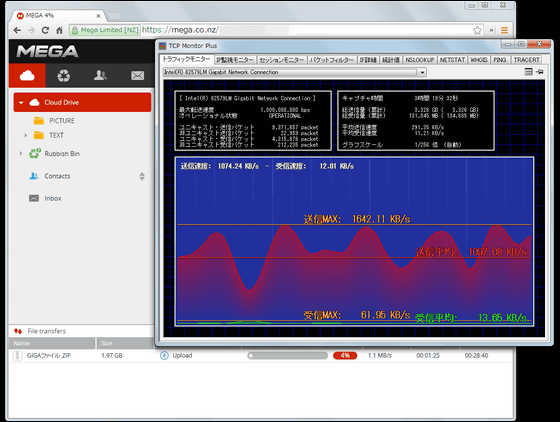The height and width of the screenshot is (422, 560).
Task: Switch to the PING tab
Action: coord(500,60)
